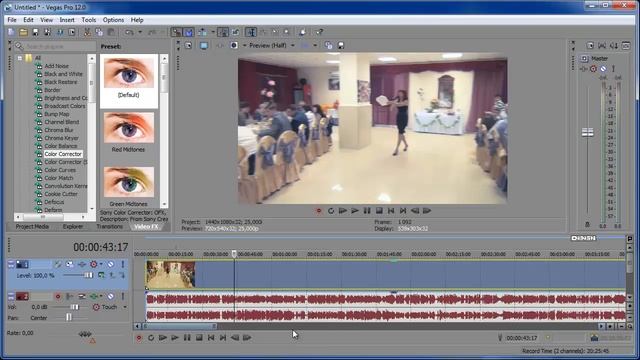The width and height of the screenshot is (640, 360).
Task: Select Add Noise in the plug-in list
Action: click(56, 66)
